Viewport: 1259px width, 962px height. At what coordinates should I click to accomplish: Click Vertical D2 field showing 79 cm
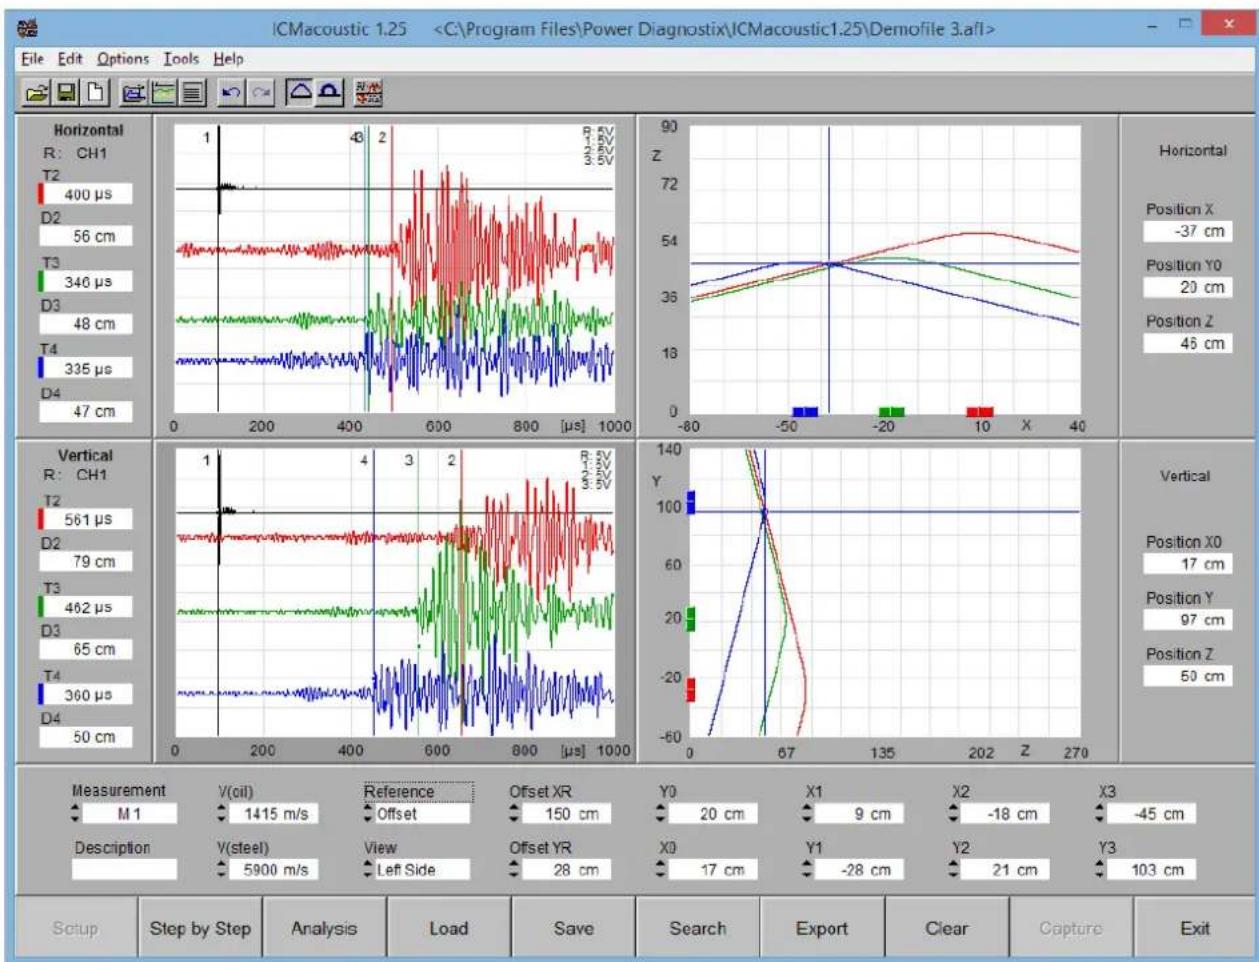[x=86, y=562]
